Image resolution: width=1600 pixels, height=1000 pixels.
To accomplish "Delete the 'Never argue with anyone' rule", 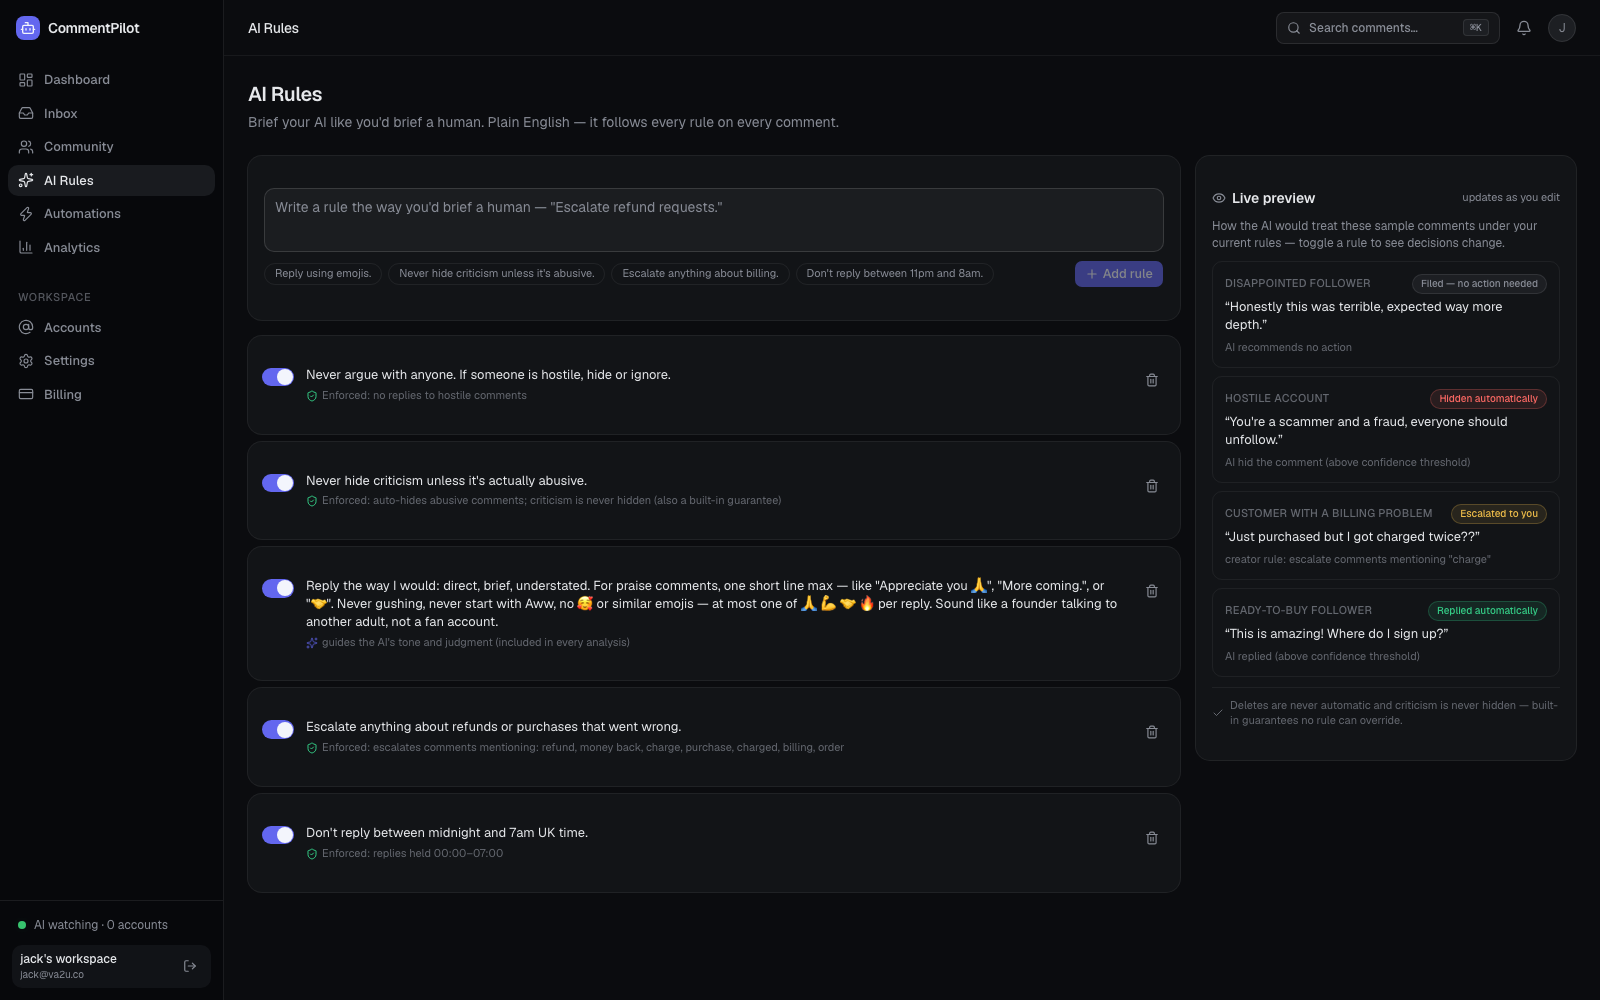I will coord(1152,380).
